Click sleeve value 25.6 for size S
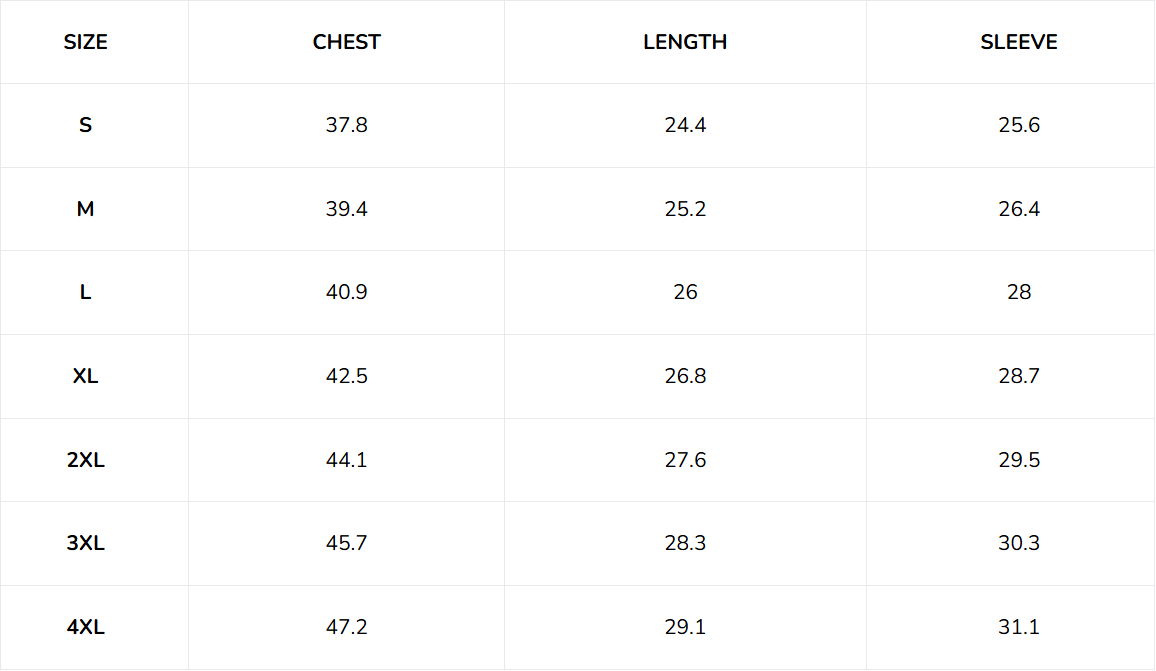 click(1019, 125)
